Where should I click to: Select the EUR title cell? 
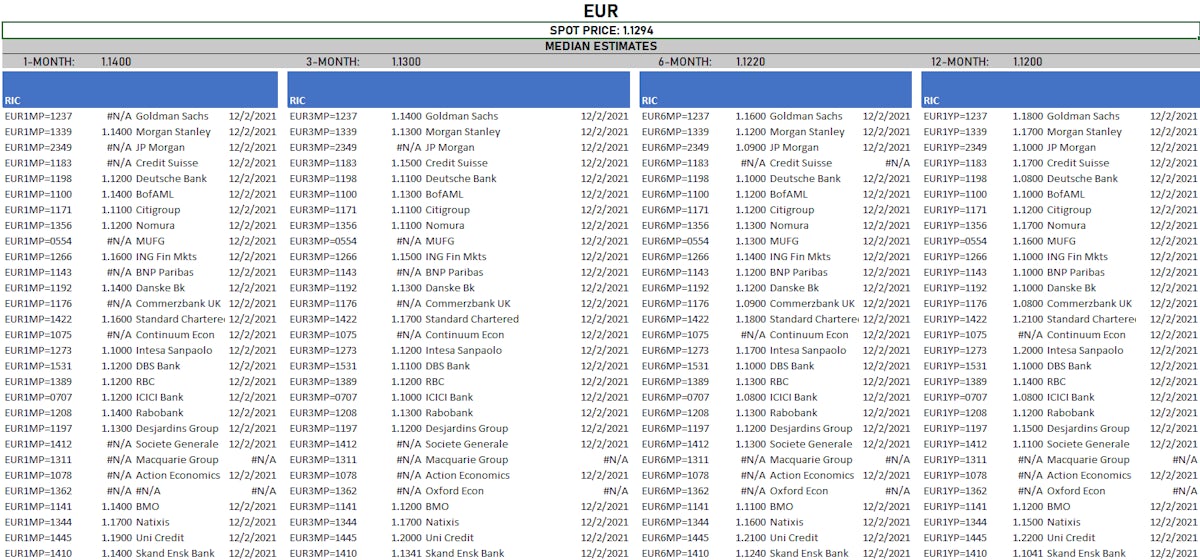coord(600,11)
